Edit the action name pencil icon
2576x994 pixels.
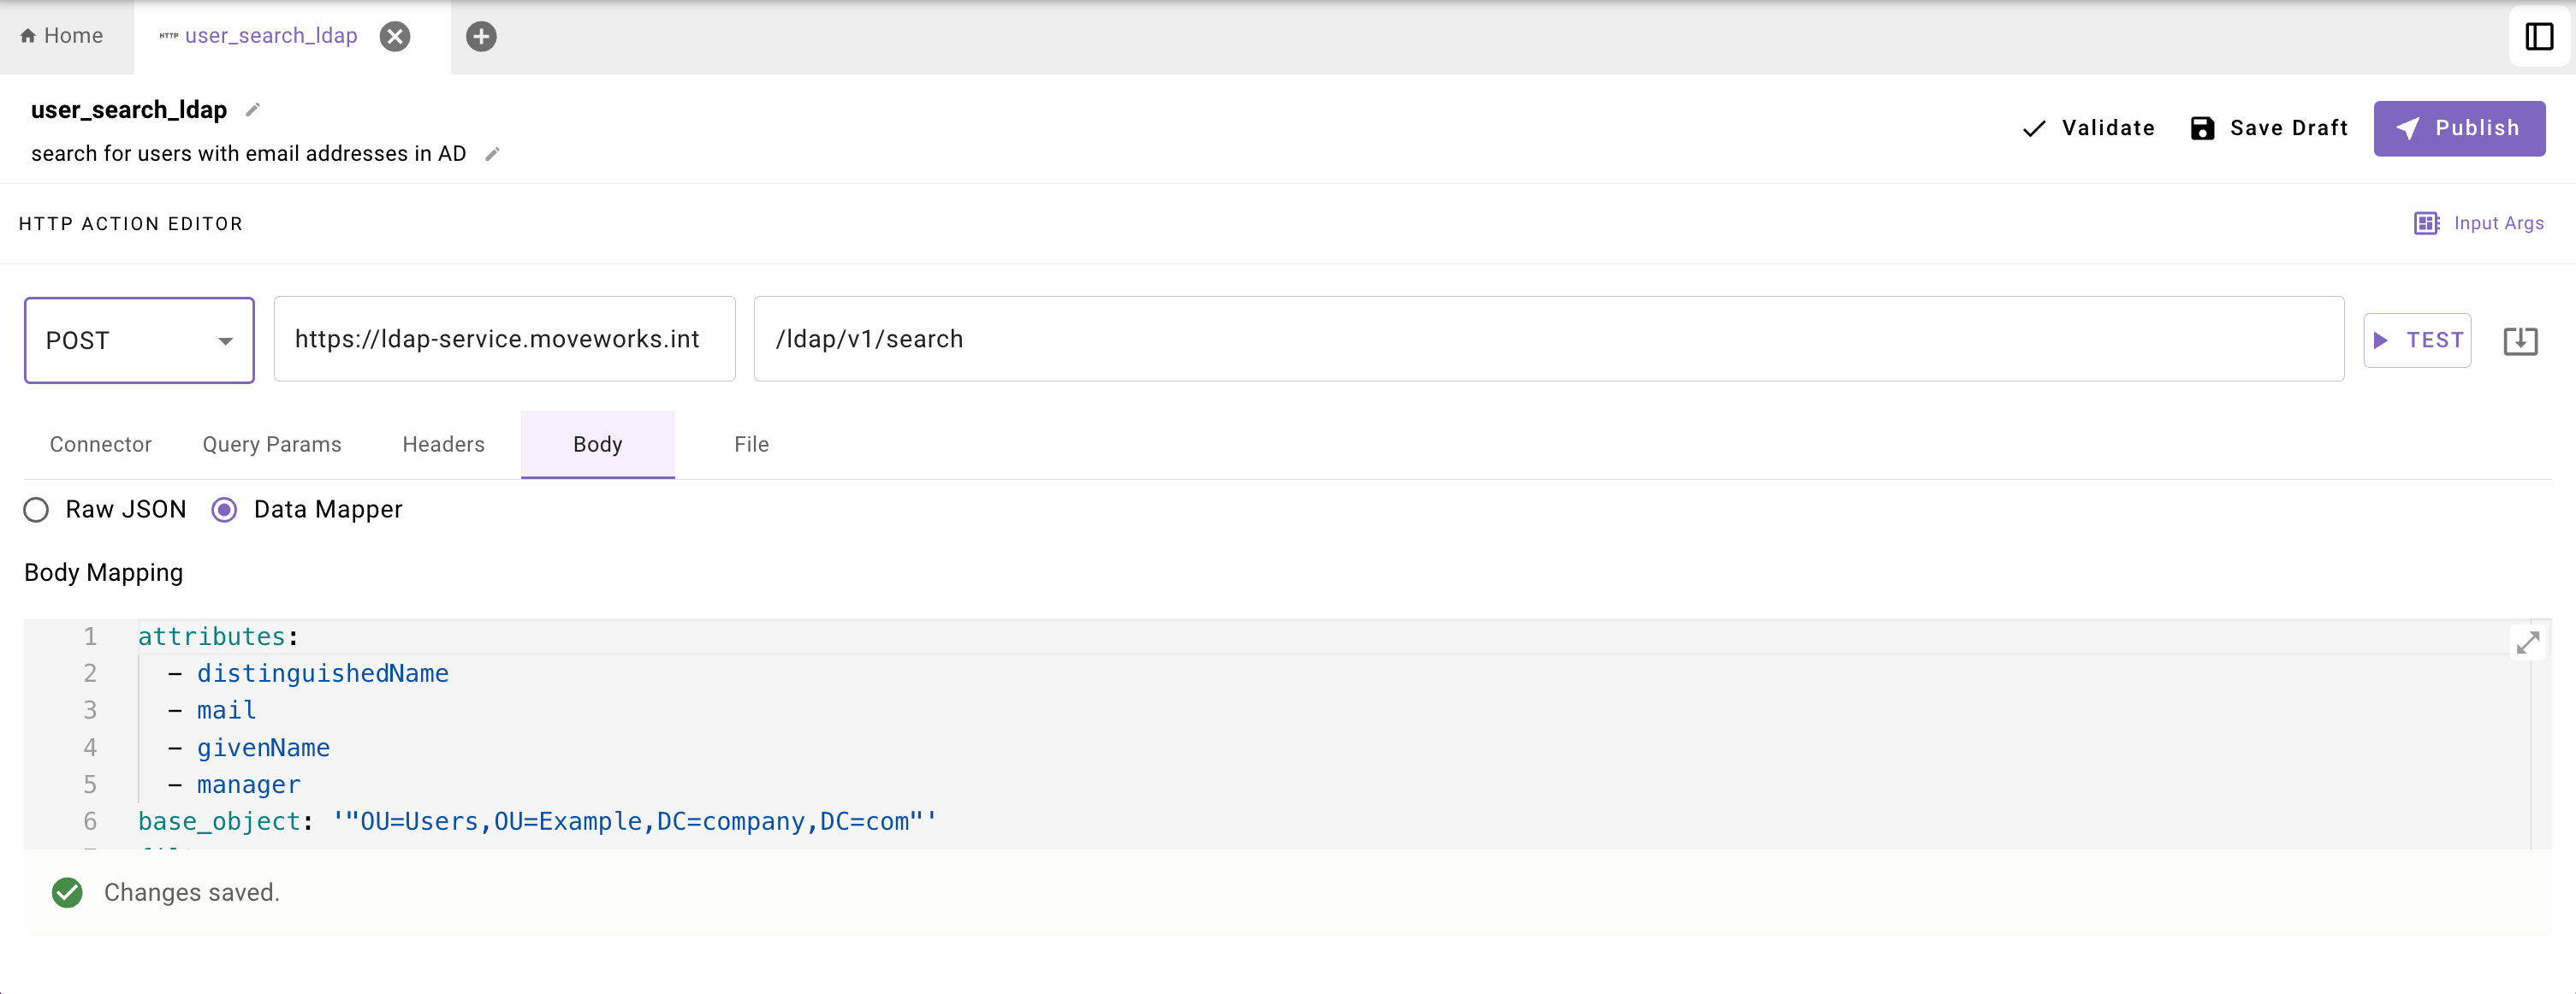[253, 110]
